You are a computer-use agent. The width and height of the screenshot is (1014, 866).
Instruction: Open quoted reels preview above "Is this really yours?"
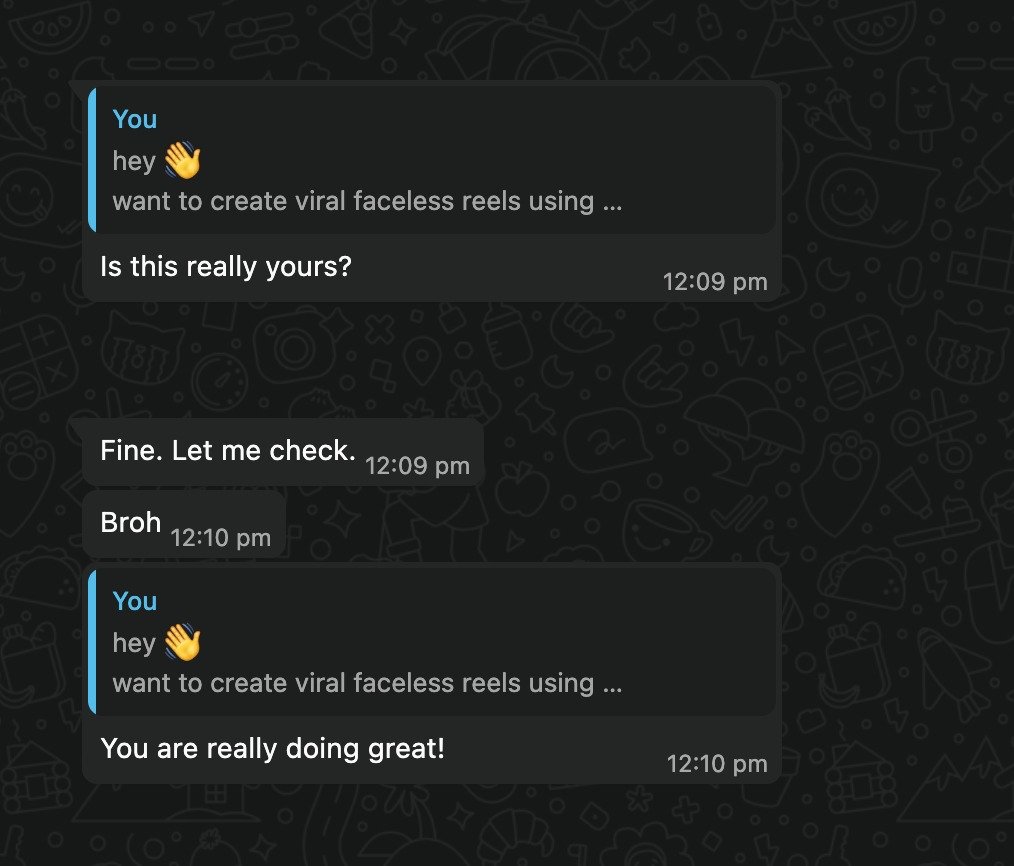tap(367, 201)
